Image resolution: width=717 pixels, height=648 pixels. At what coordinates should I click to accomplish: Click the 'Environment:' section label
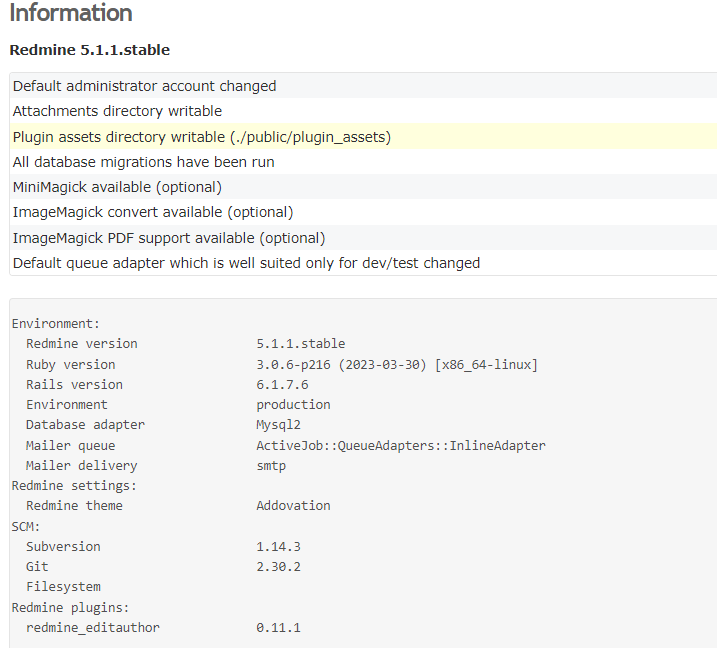pyautogui.click(x=55, y=323)
